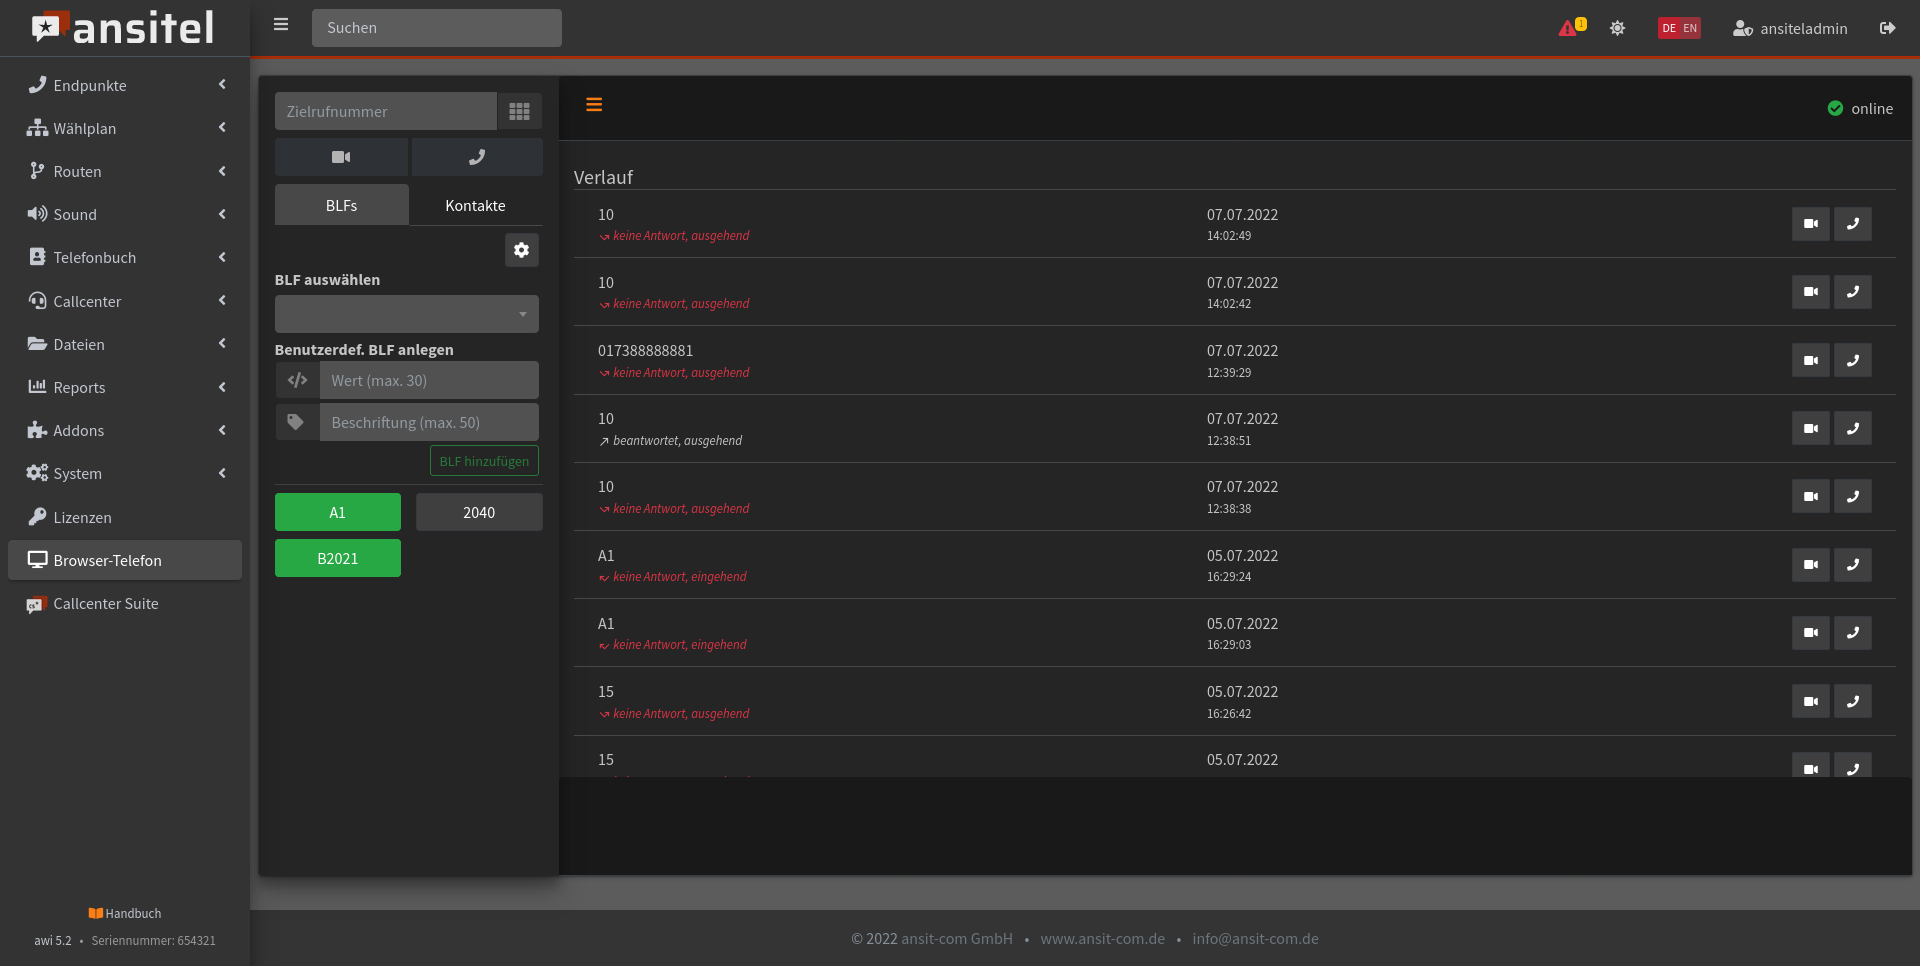Click the BLF hinzufügen button

coord(484,461)
